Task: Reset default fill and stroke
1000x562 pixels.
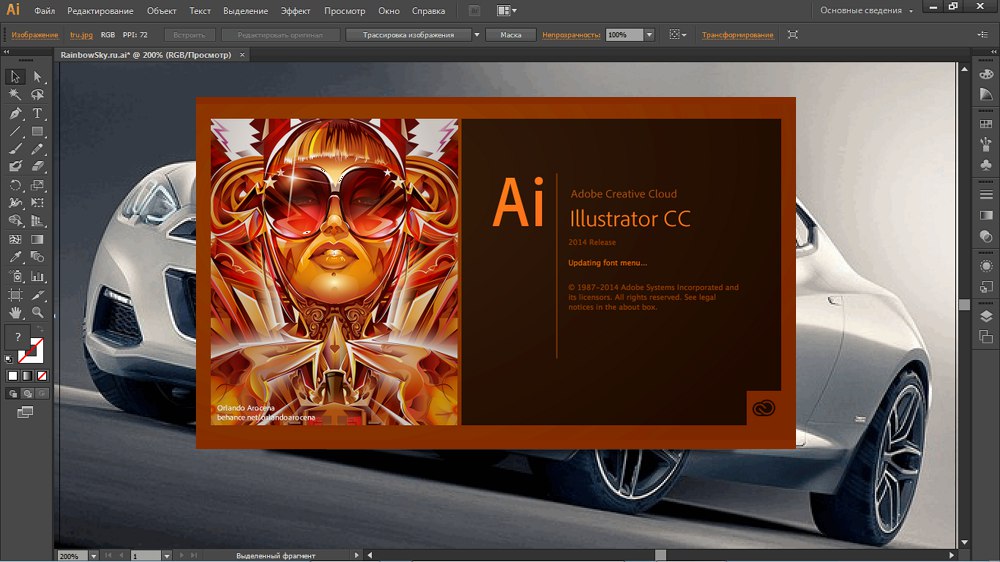Action: [8, 359]
